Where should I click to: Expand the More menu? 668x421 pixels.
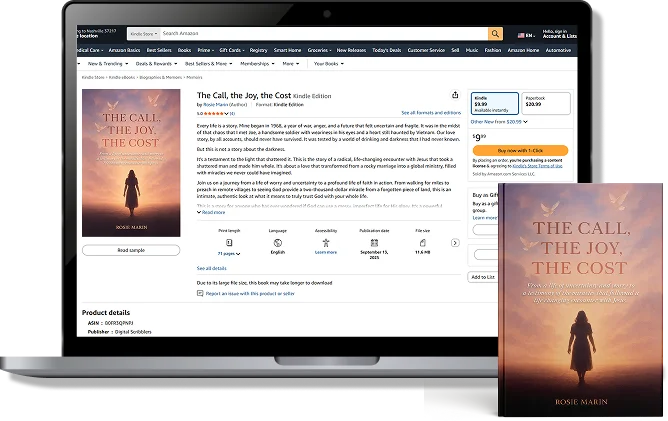pyautogui.click(x=291, y=64)
